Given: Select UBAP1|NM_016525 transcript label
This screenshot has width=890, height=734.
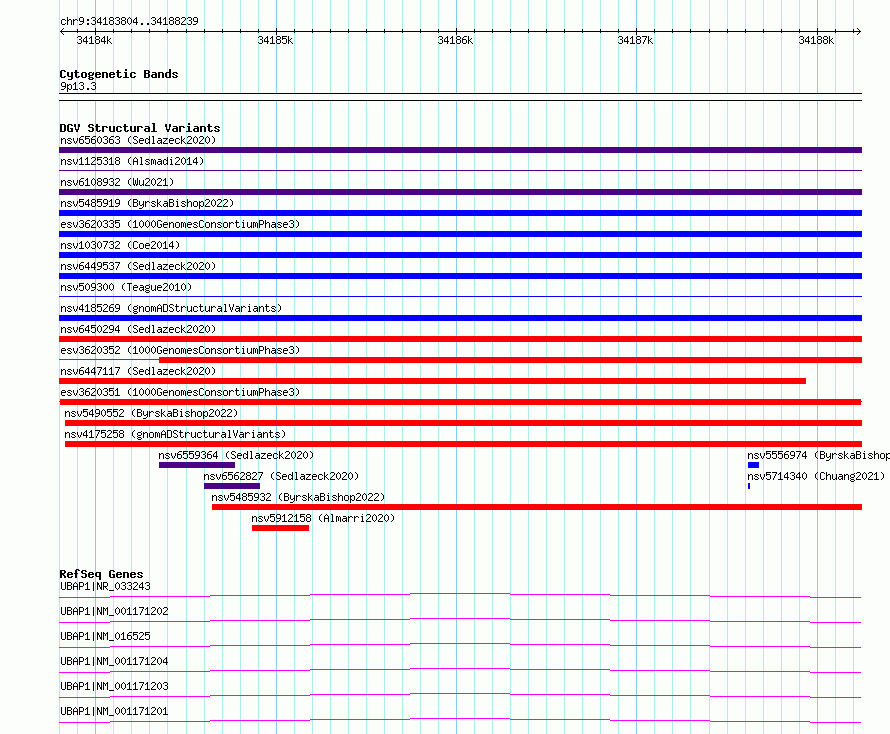Looking at the screenshot, I should pos(105,636).
